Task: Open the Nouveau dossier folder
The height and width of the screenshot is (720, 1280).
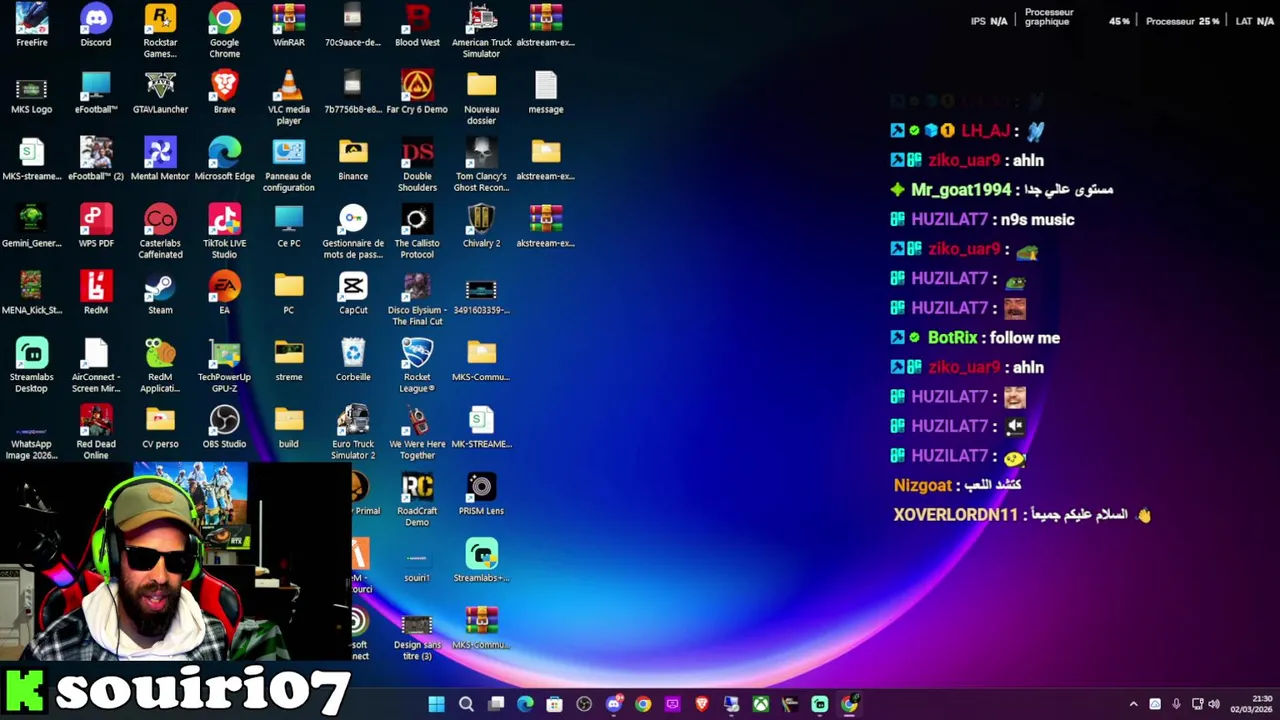Action: click(x=481, y=98)
